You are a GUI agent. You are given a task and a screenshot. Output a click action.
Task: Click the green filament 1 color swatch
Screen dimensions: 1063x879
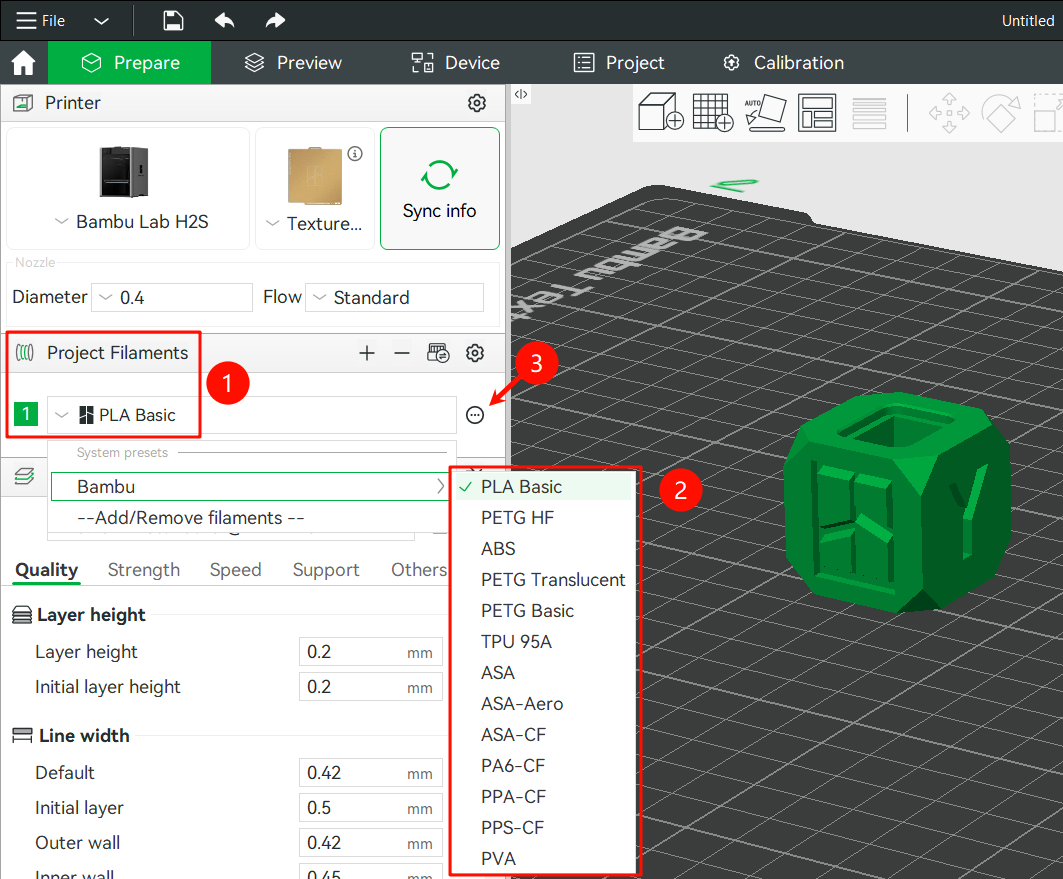point(26,415)
